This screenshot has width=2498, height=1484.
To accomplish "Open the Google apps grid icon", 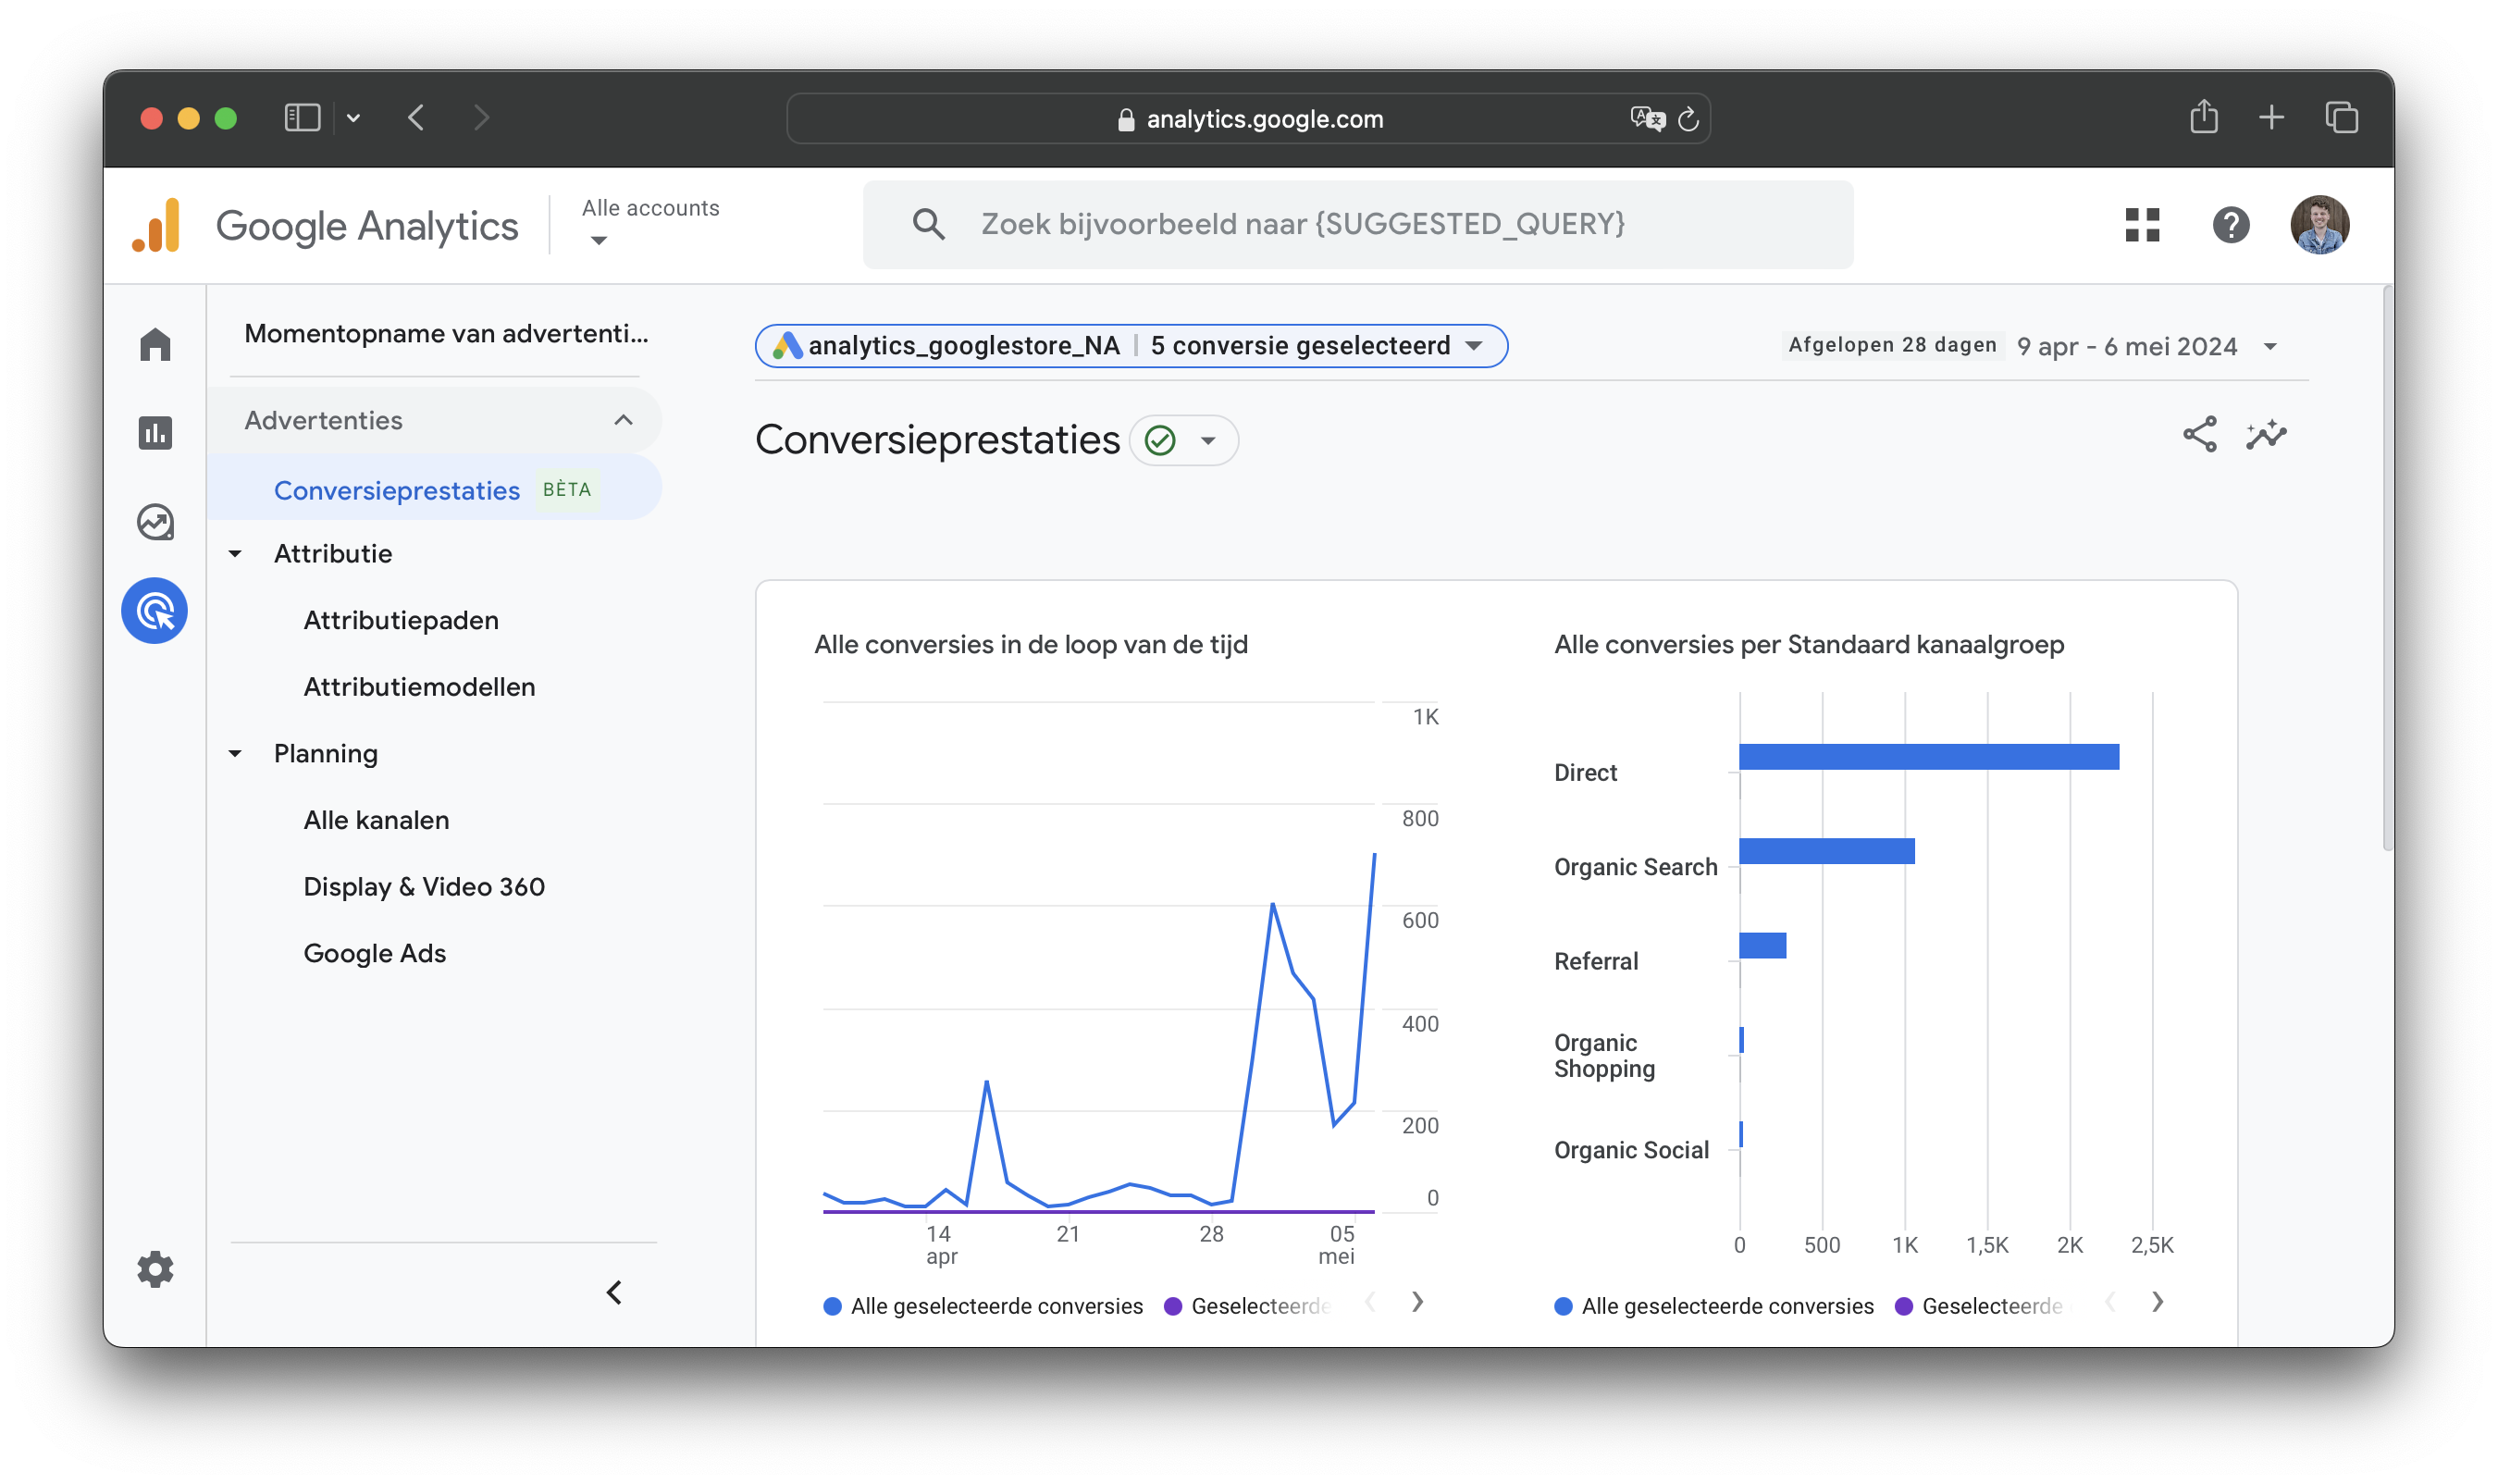I will pyautogui.click(x=2142, y=225).
